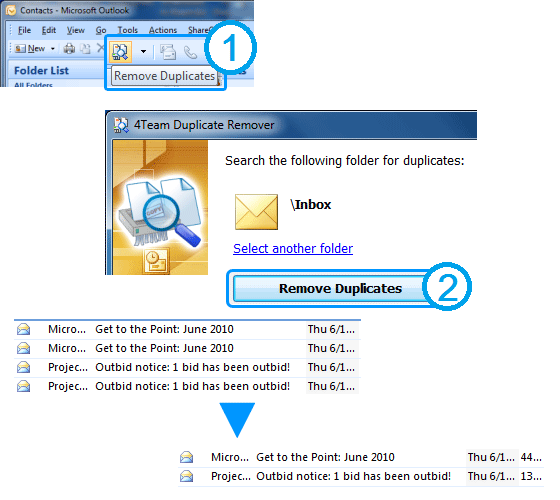560x500 pixels.
Task: Select the first Get to the Point: June 2010 email
Action: click(x=187, y=329)
